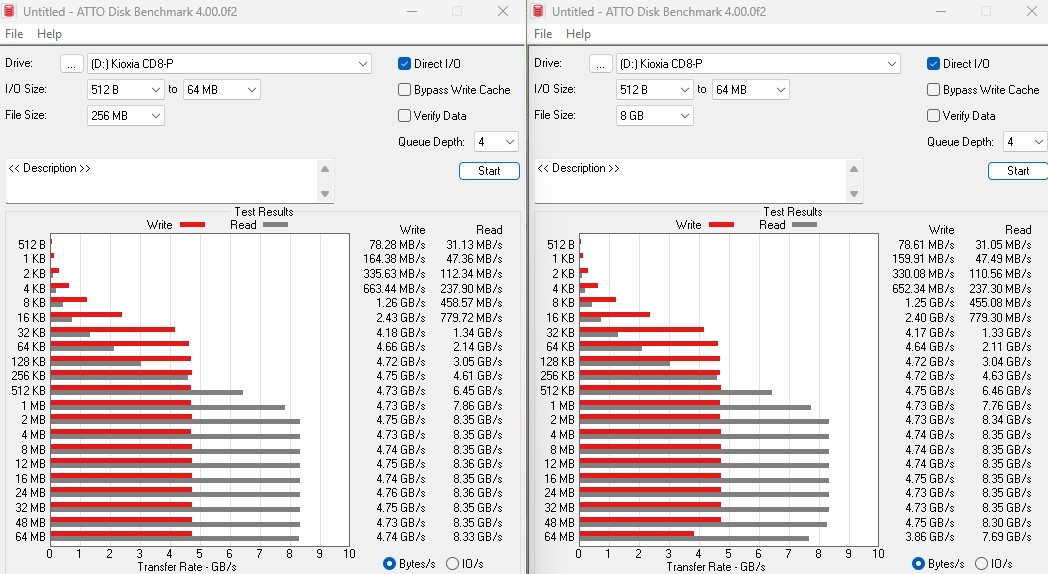Start the benchmark in left window
The image size is (1048, 574).
[489, 171]
